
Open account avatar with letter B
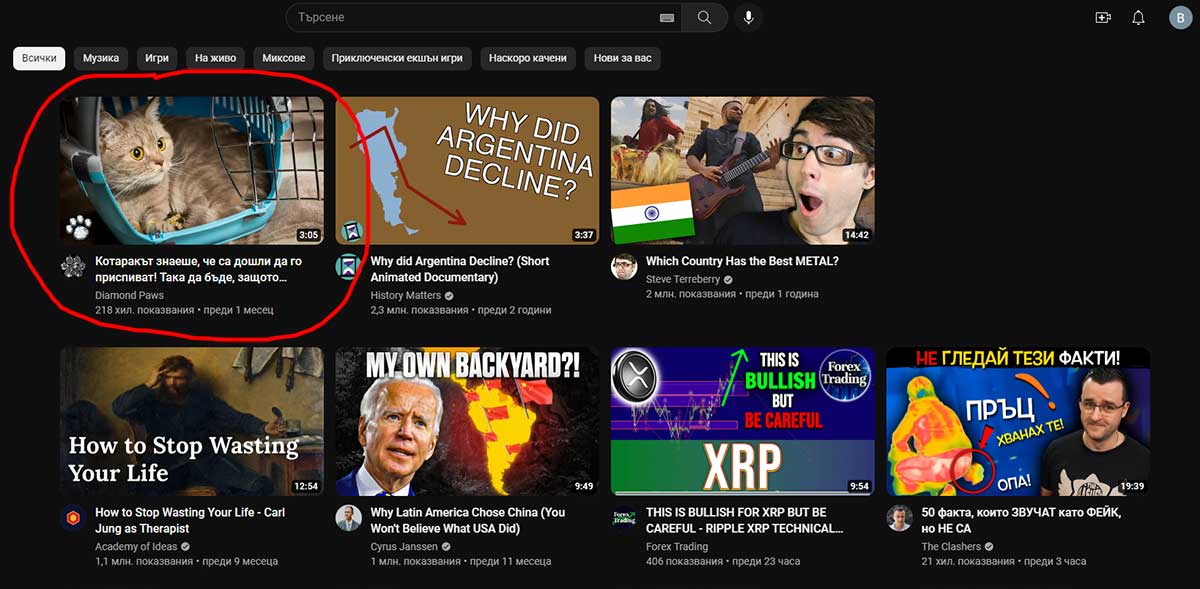point(1180,18)
